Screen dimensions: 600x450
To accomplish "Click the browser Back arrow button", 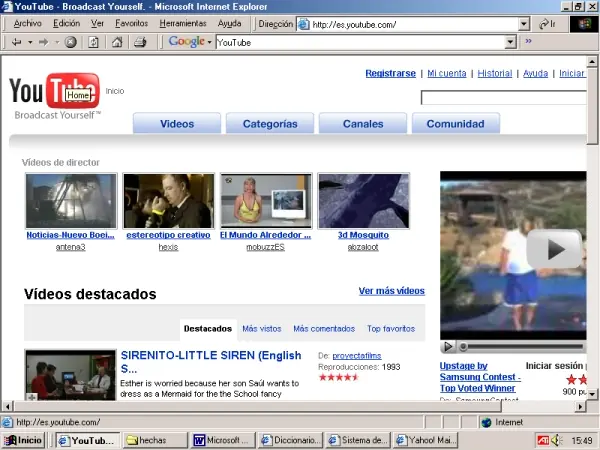I will pyautogui.click(x=16, y=42).
